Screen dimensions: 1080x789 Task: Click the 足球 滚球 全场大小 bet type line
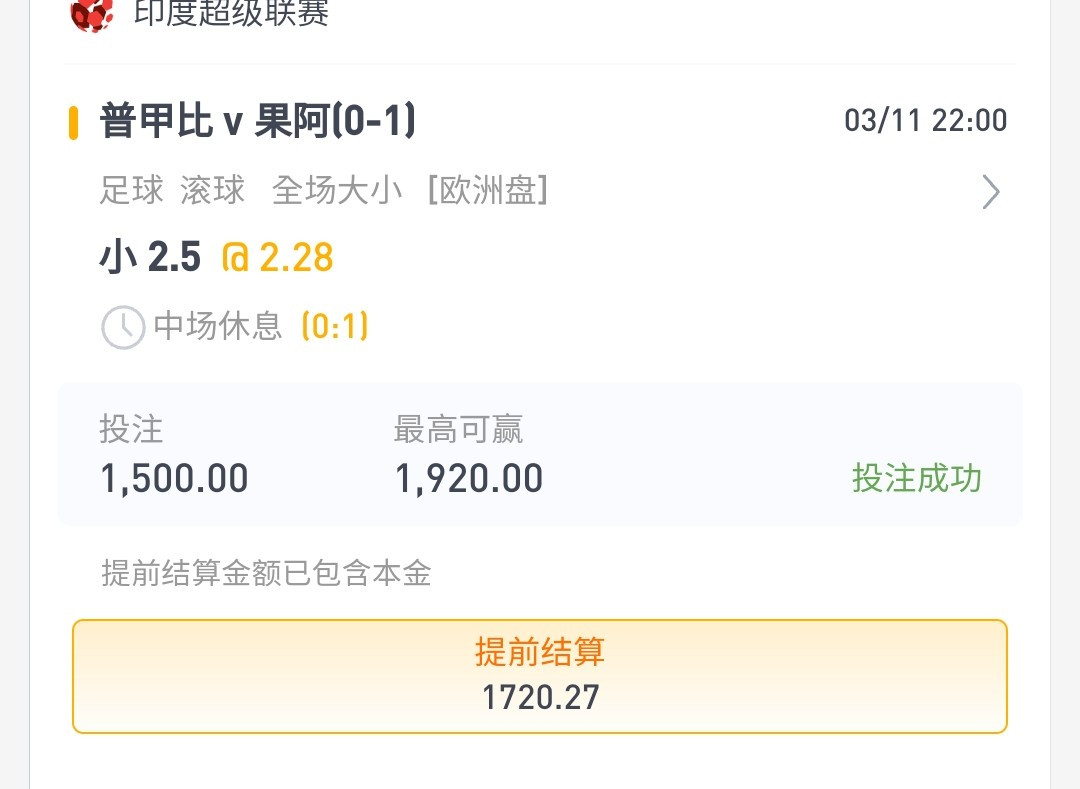pos(251,190)
